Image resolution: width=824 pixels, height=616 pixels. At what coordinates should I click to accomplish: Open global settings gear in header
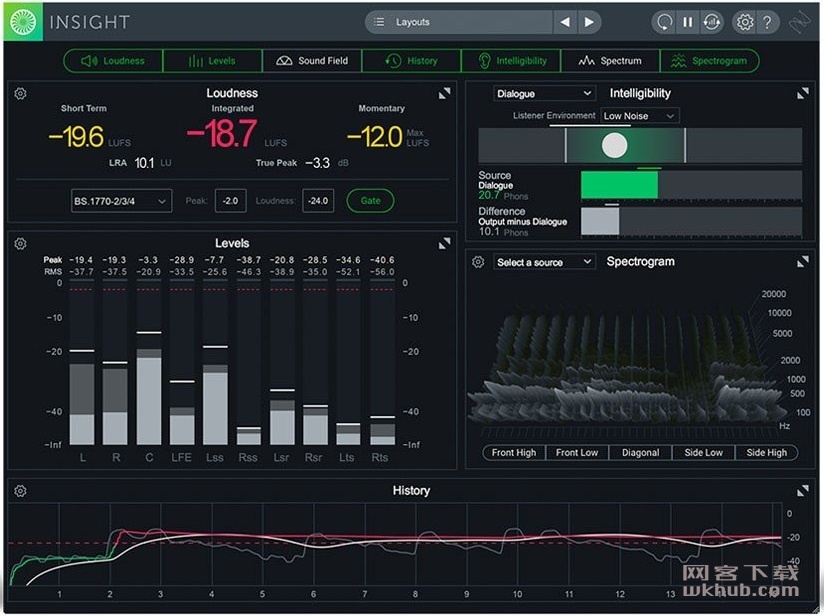pyautogui.click(x=745, y=22)
